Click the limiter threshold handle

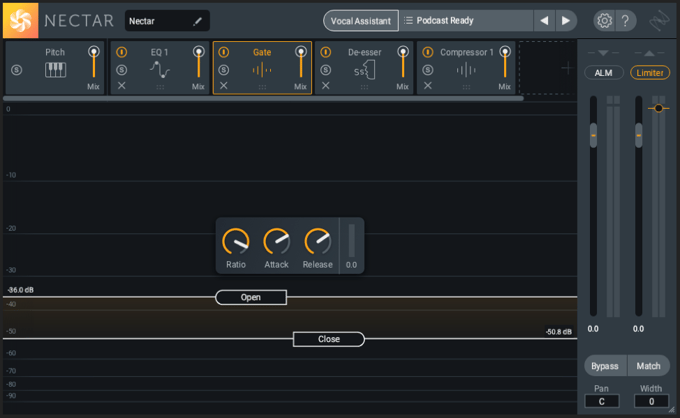(x=658, y=108)
